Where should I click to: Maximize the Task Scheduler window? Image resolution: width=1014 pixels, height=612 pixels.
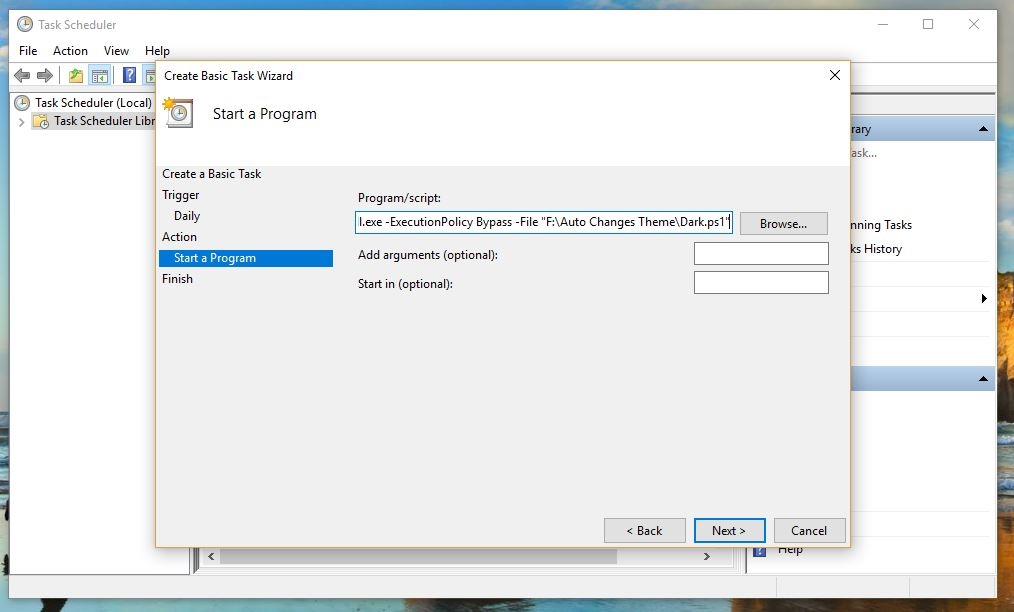(928, 24)
